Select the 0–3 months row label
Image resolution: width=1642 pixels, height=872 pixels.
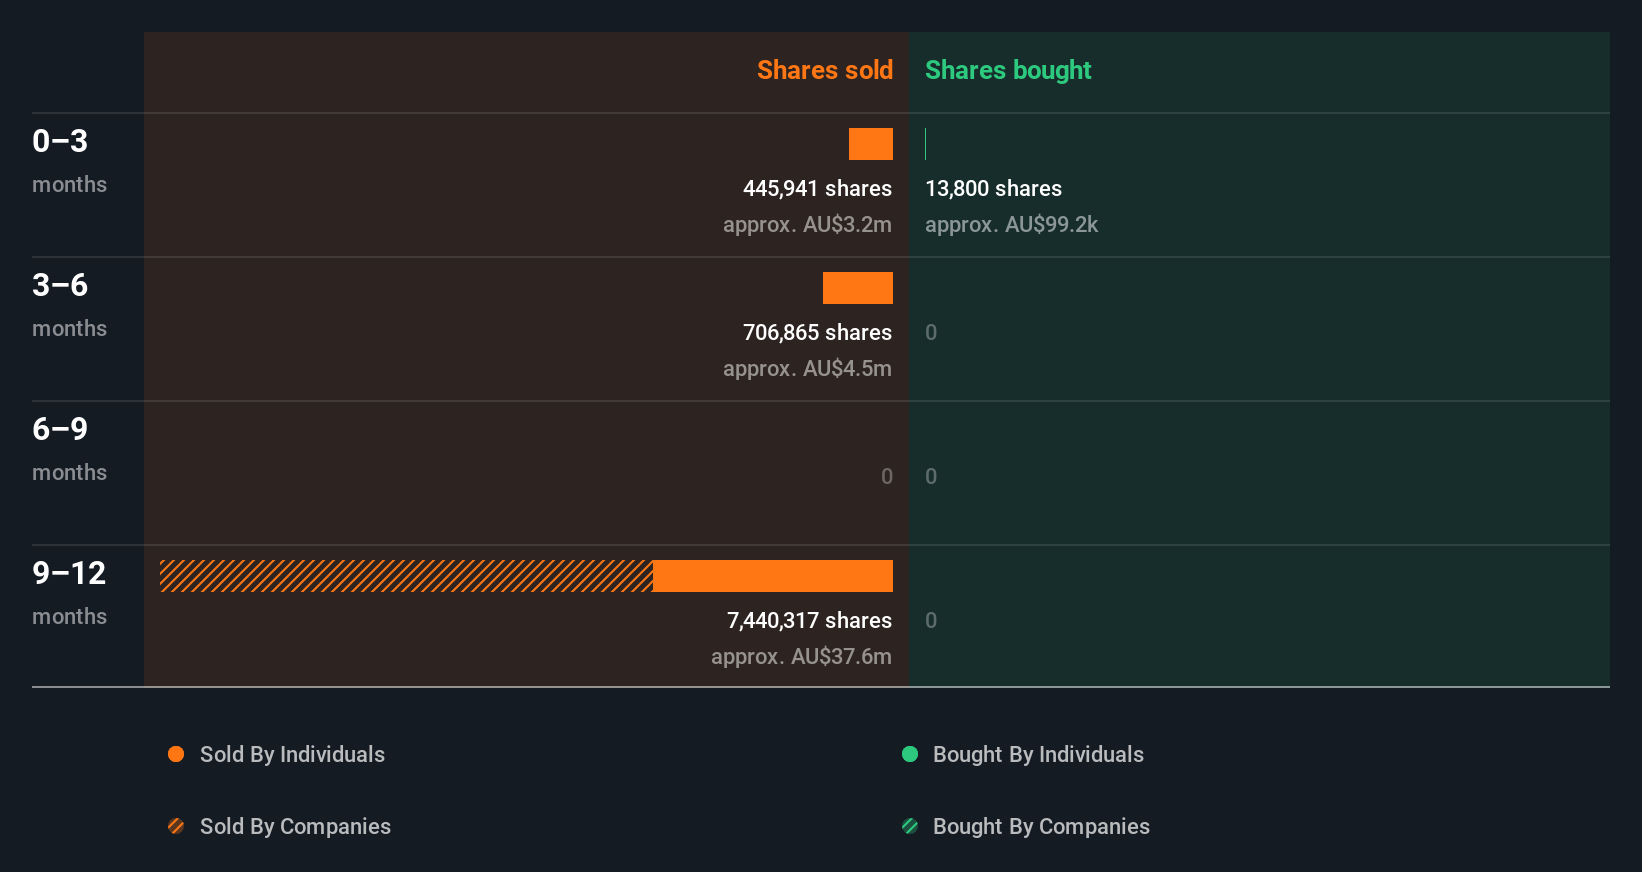coord(68,160)
